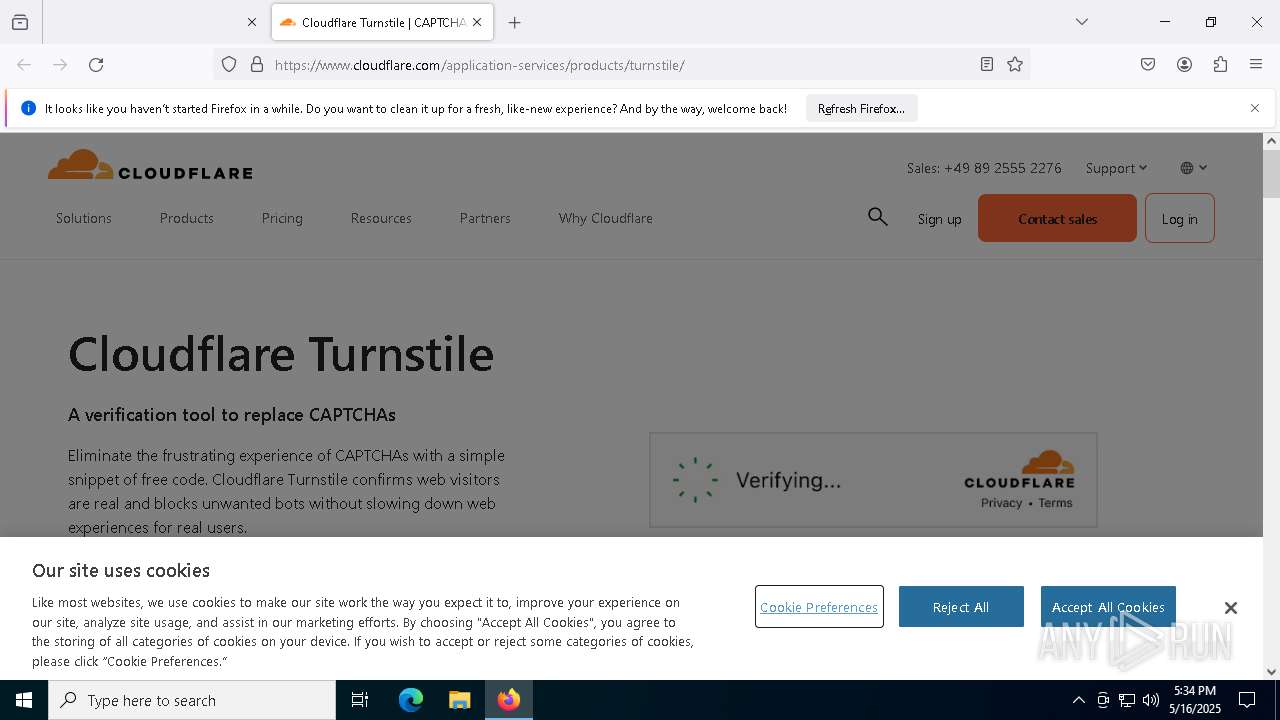
Task: Launch Microsoft Edge from taskbar
Action: point(411,700)
